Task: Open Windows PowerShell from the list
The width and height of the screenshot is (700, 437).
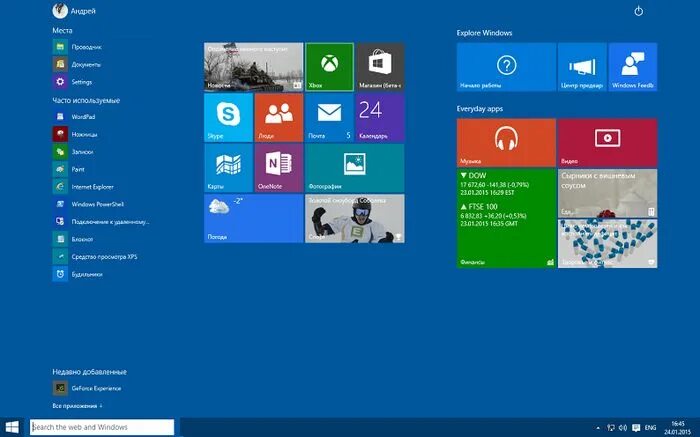Action: (88, 204)
